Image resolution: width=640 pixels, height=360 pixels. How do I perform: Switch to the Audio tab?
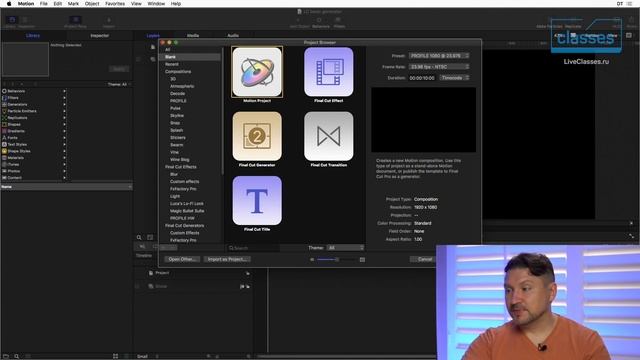tap(233, 36)
